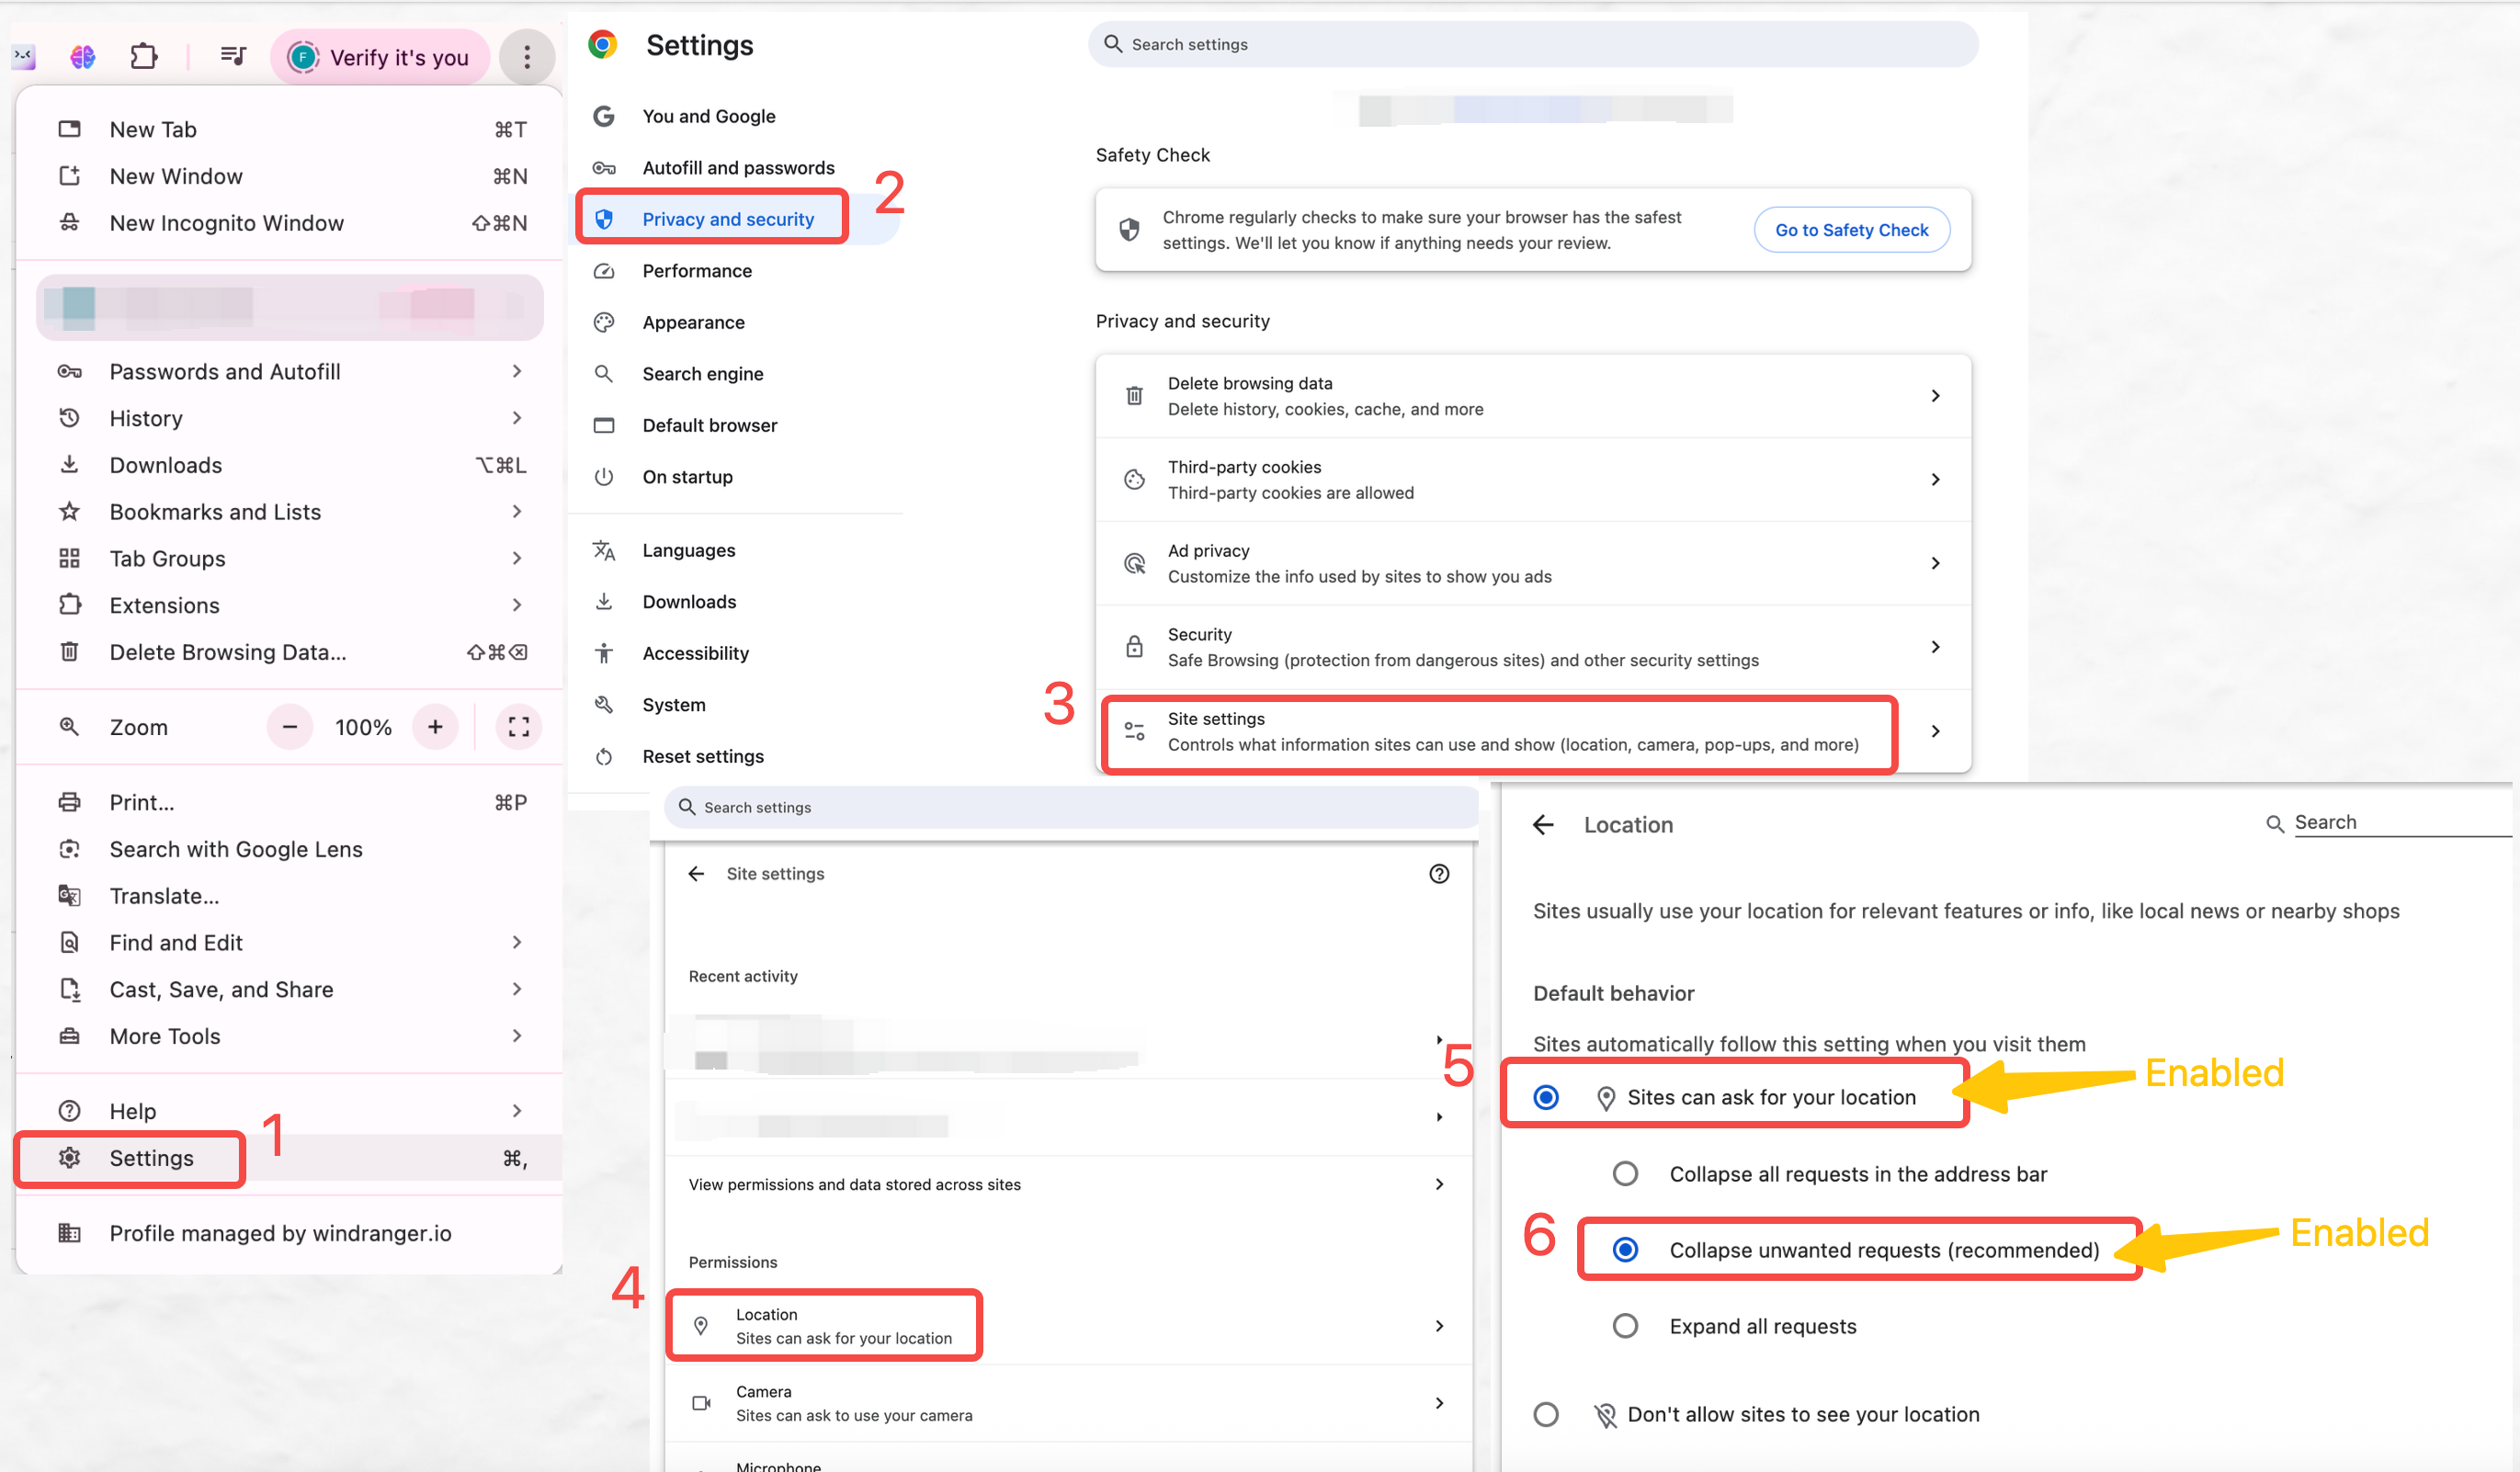Image resolution: width=2520 pixels, height=1472 pixels.
Task: Open Performance in the Settings sidebar
Action: [x=697, y=271]
